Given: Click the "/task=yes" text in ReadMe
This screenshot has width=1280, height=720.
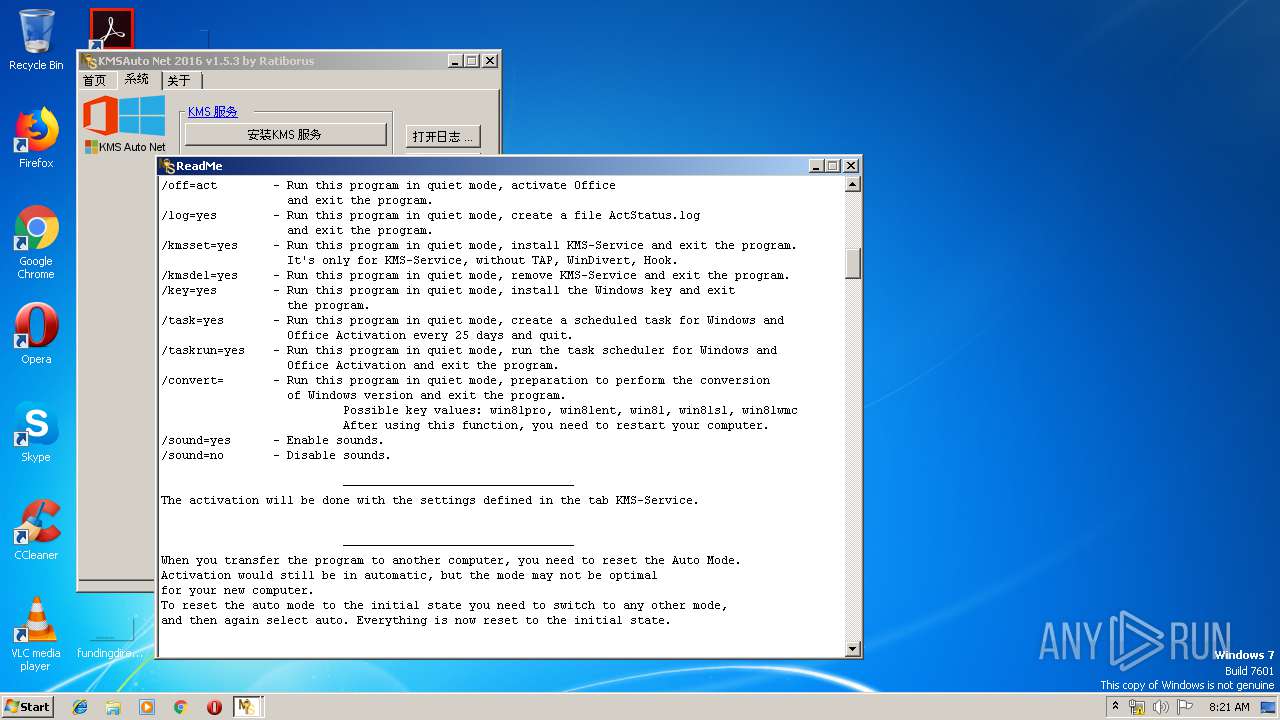Looking at the screenshot, I should click(x=193, y=320).
